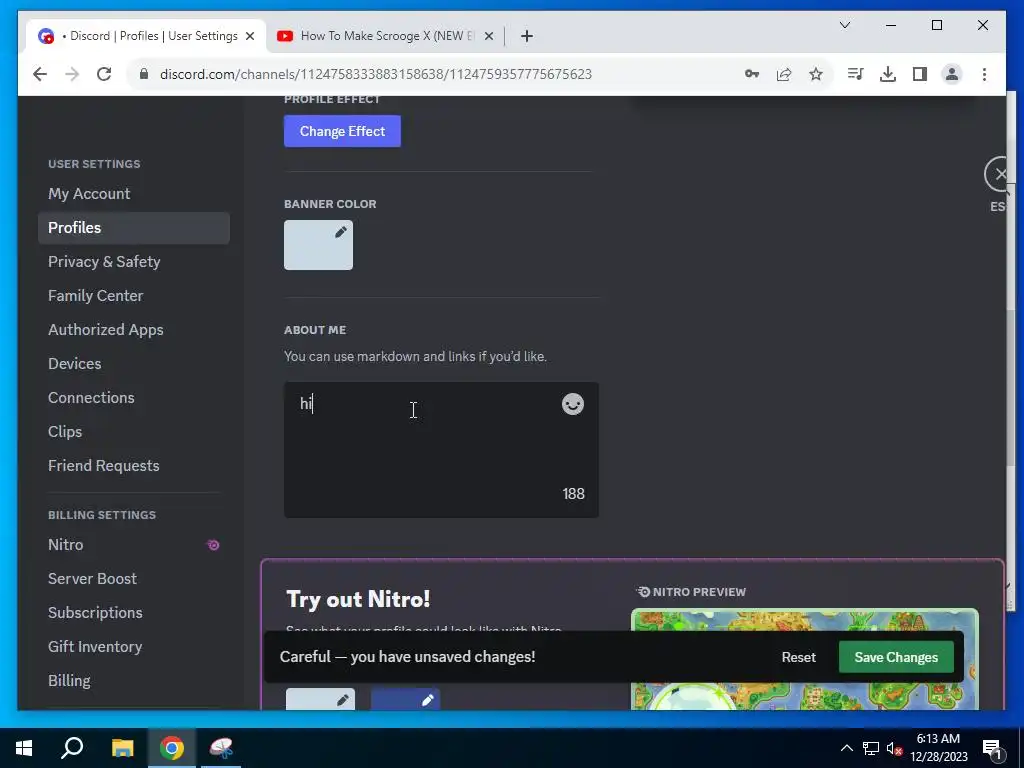The width and height of the screenshot is (1024, 768).
Task: Open Clips settings
Action: [x=134, y=432]
